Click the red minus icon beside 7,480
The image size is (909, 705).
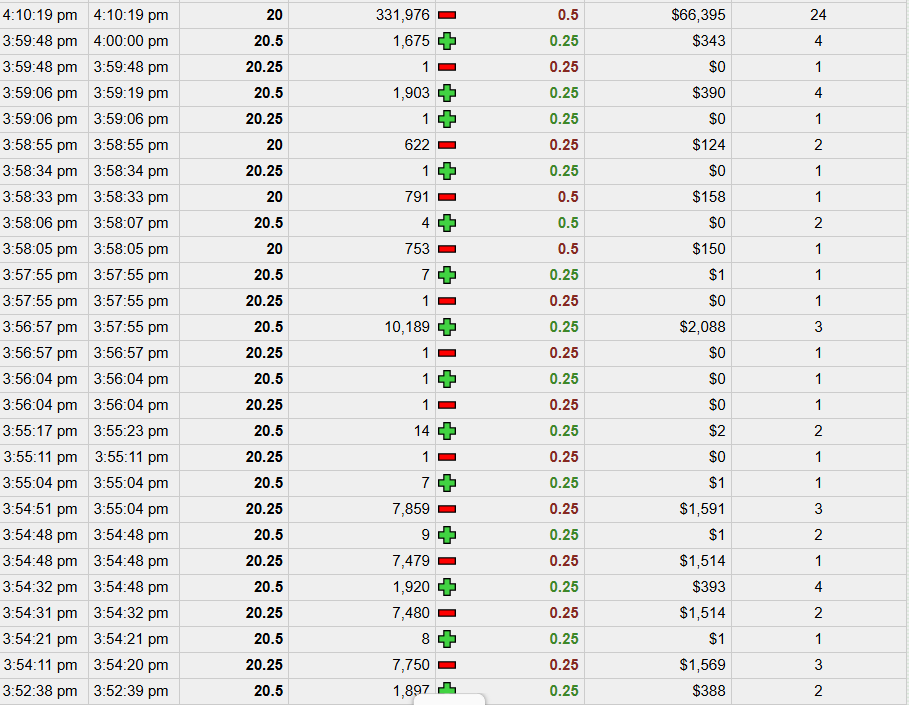pyautogui.click(x=447, y=613)
